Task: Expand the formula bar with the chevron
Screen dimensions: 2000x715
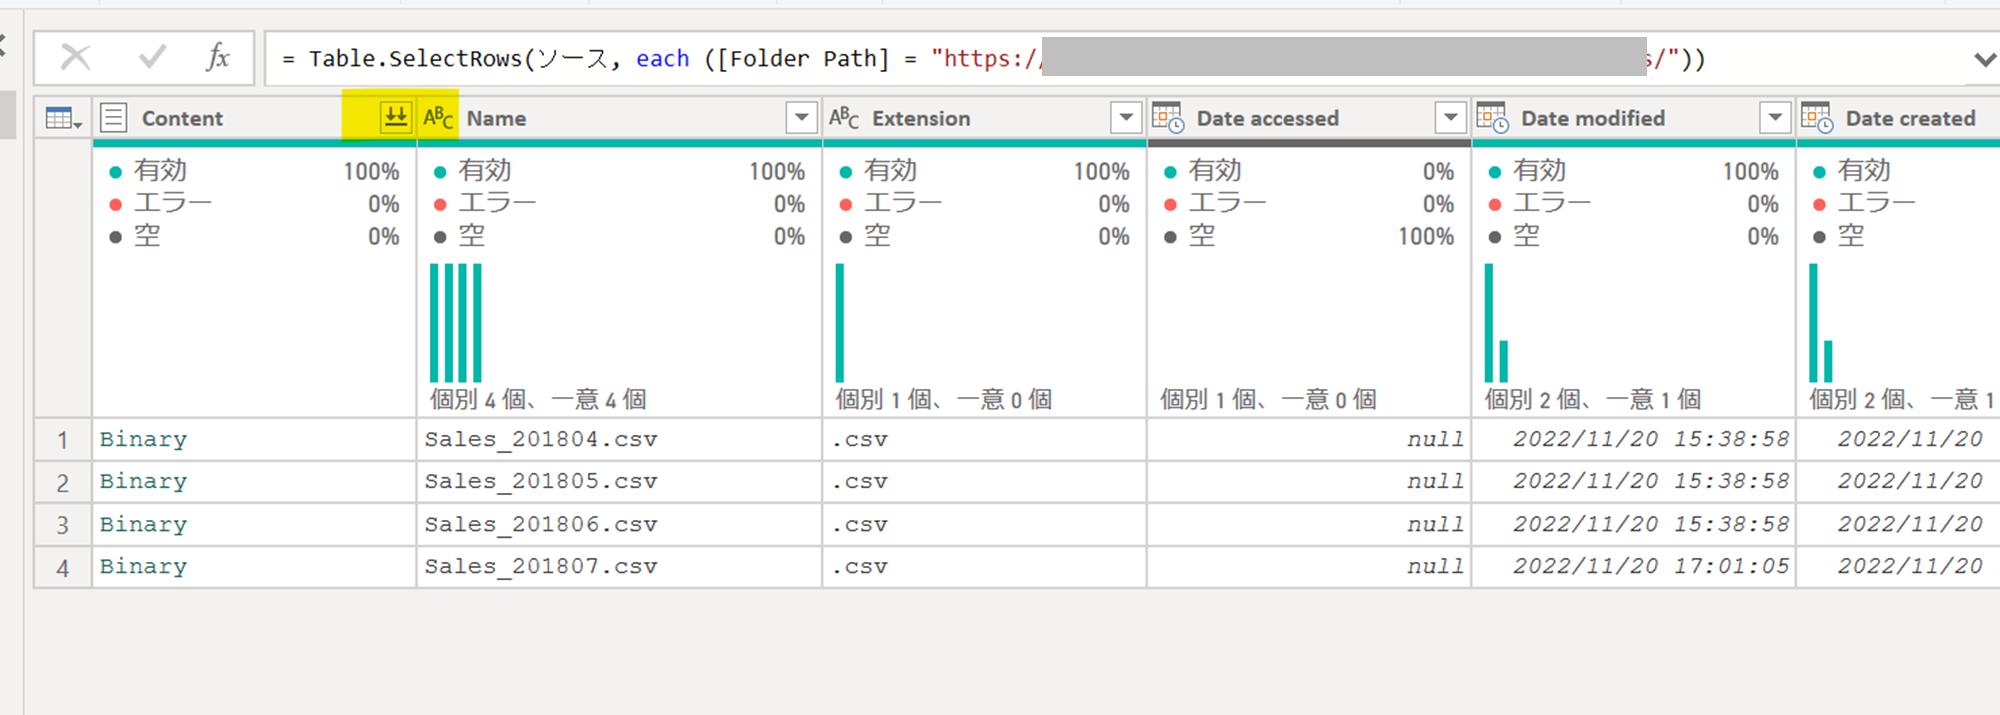Action: [1985, 59]
